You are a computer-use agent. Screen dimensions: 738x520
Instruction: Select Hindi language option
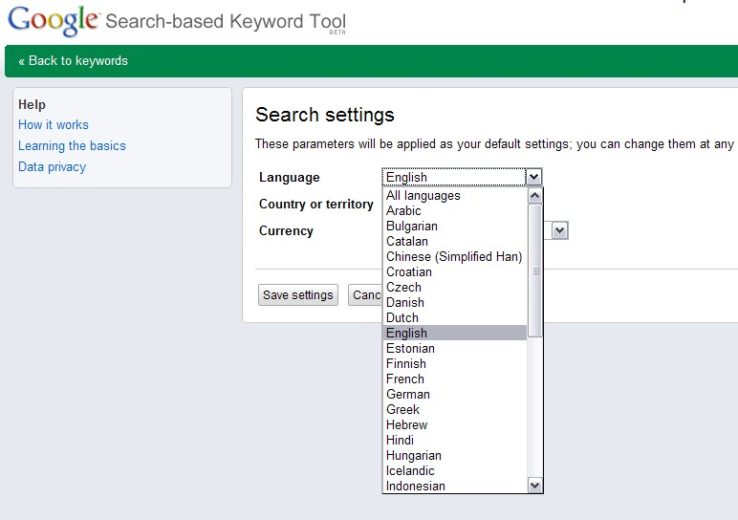coord(455,440)
